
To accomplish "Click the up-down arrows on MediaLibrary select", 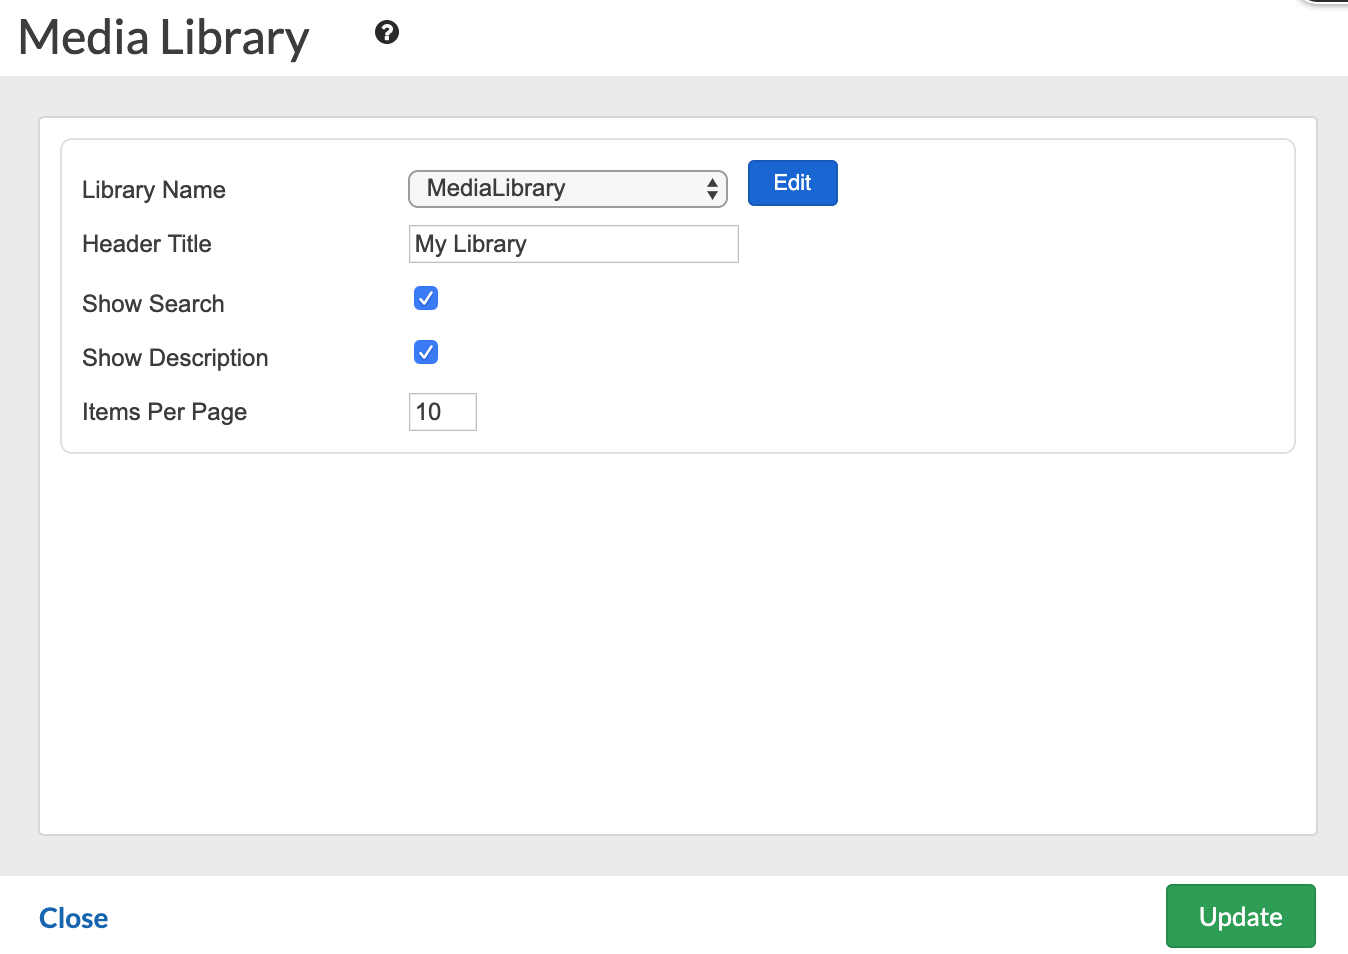I will click(x=712, y=188).
